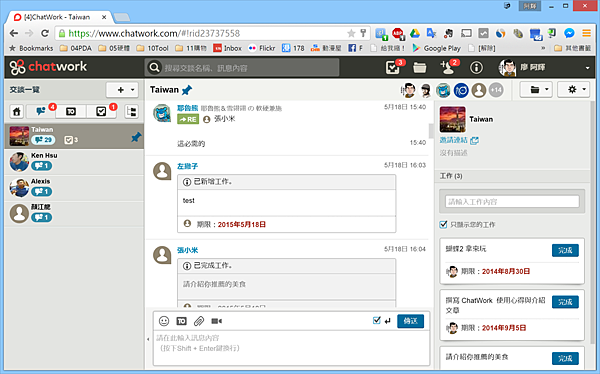Open sender name 張小米 at 16:04

[188, 250]
